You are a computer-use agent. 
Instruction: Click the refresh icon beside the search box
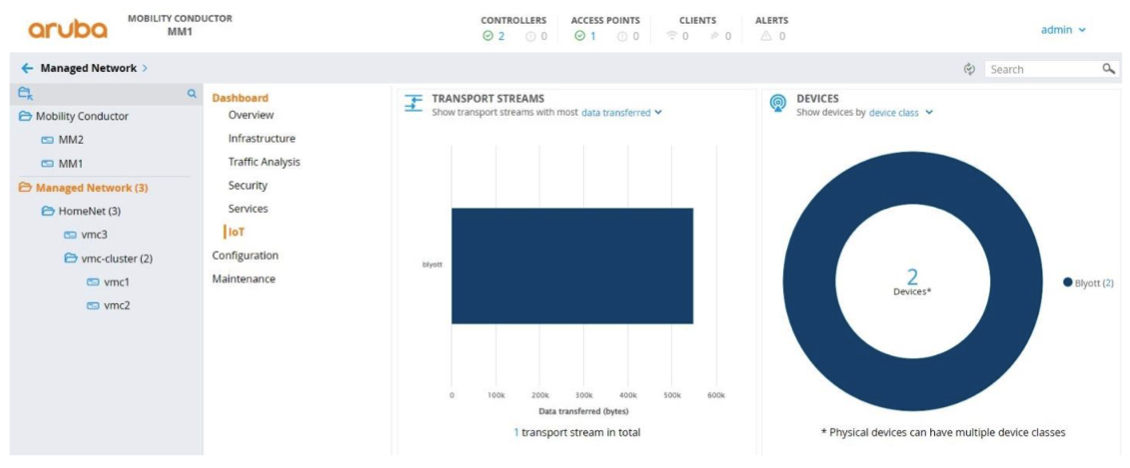(969, 69)
